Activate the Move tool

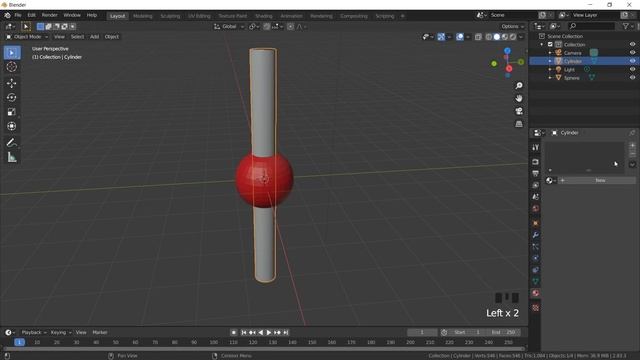(x=12, y=83)
